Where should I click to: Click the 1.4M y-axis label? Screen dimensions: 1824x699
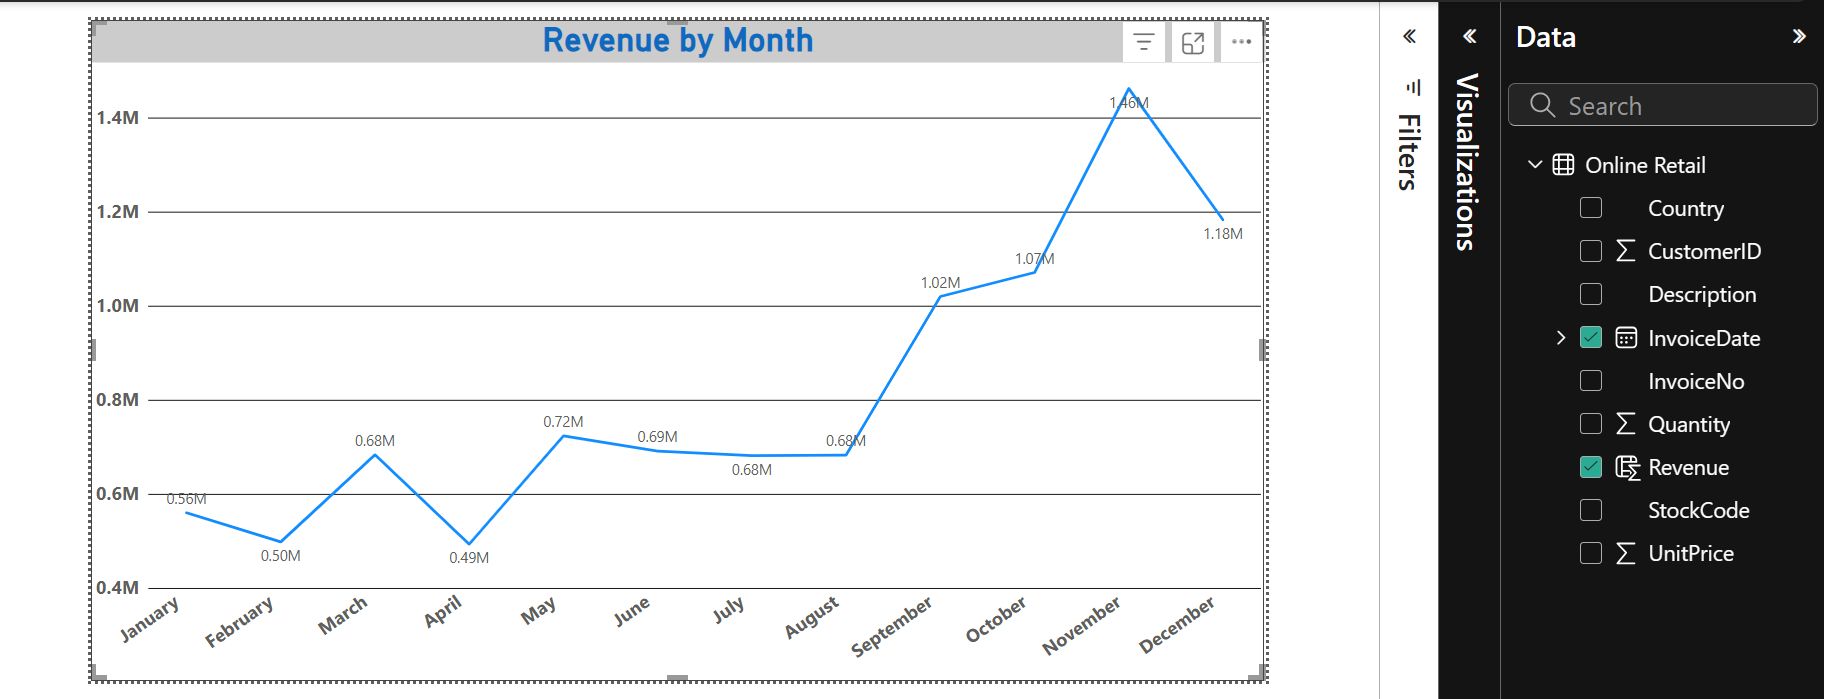(x=118, y=118)
